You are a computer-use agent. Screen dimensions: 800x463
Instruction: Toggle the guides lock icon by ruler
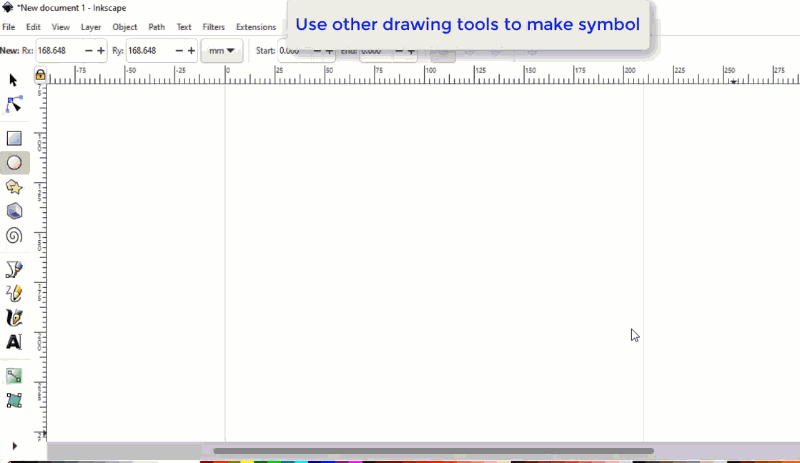(40, 75)
